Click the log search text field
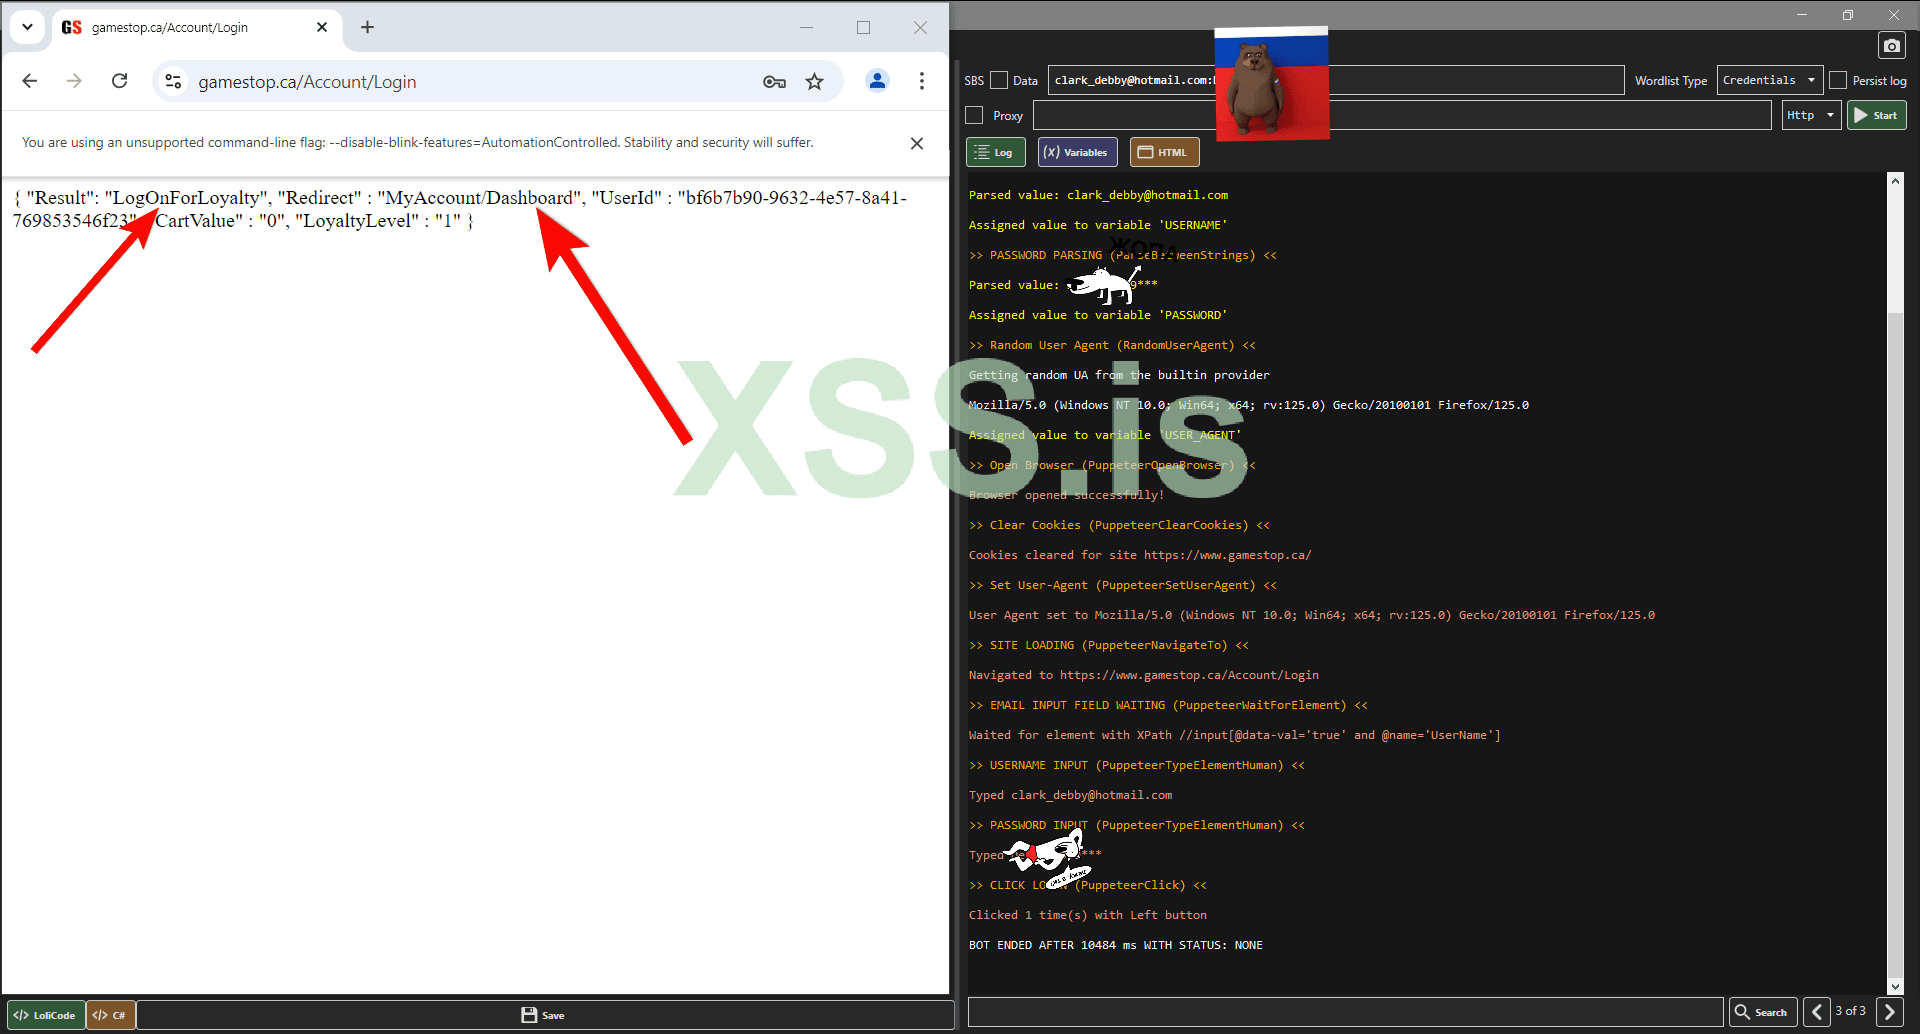Viewport: 1920px width, 1034px height. pos(1345,1012)
